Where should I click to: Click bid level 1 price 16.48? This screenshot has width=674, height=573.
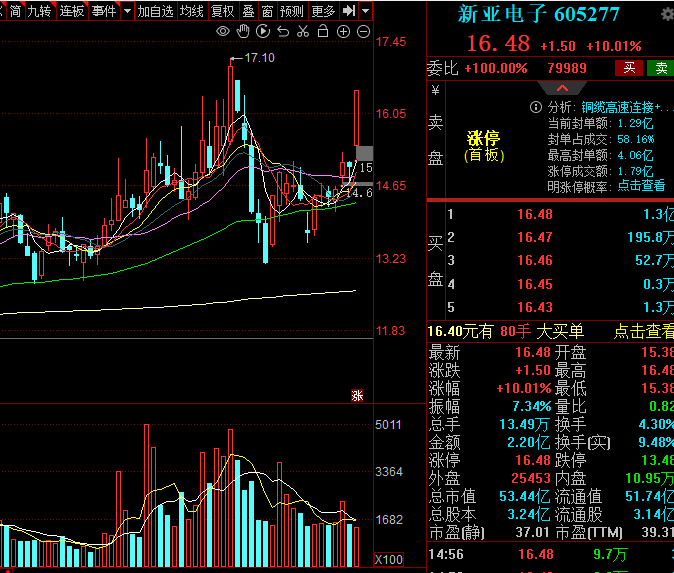pyautogui.click(x=535, y=214)
